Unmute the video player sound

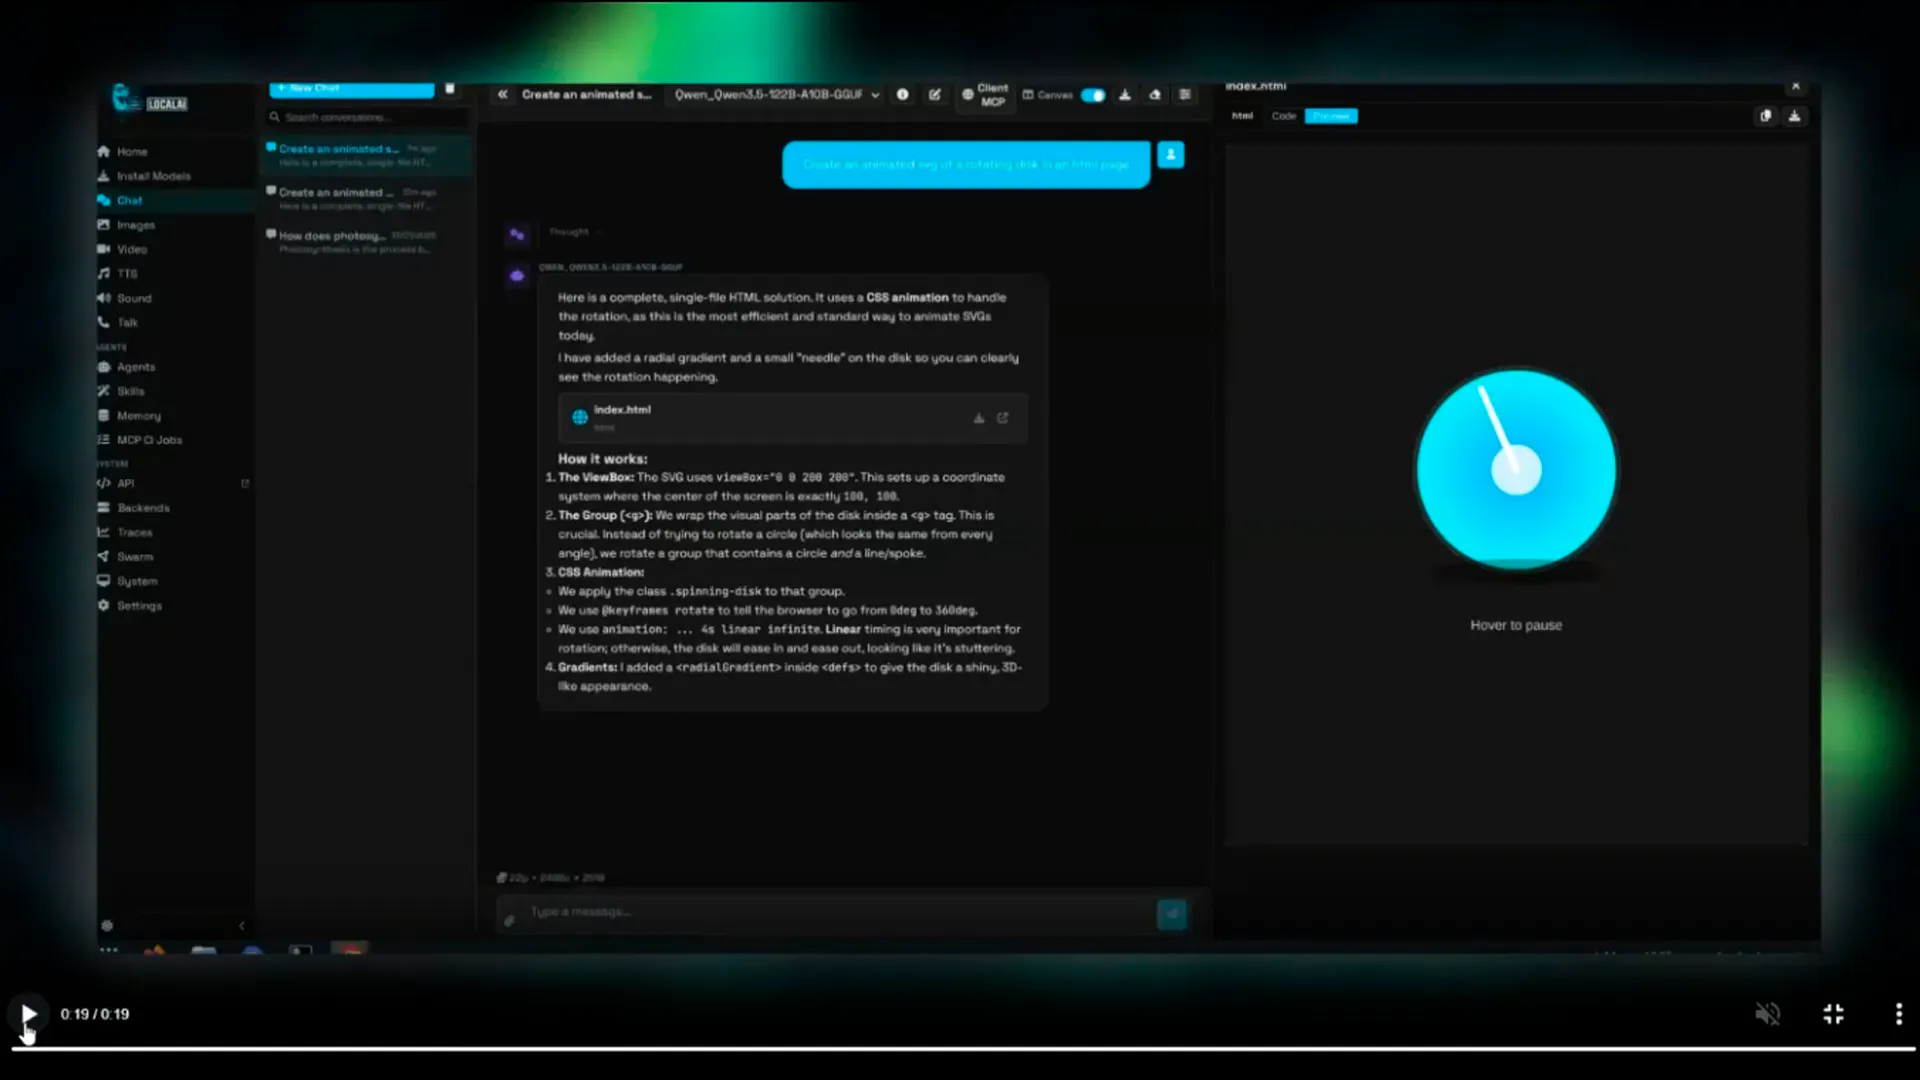[x=1768, y=1014]
